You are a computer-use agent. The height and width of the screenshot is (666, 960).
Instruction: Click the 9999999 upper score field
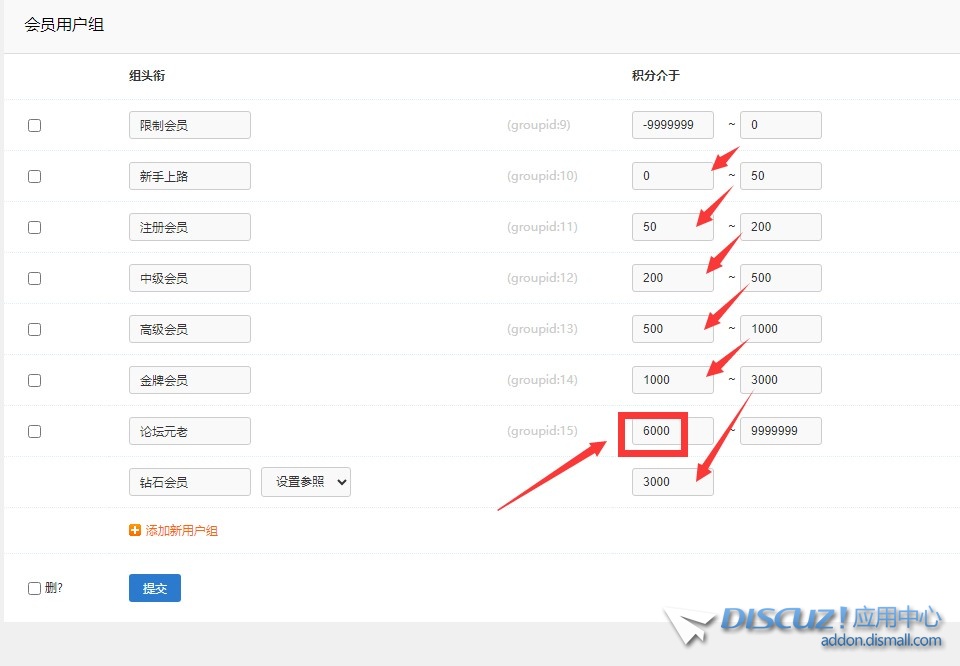[781, 431]
